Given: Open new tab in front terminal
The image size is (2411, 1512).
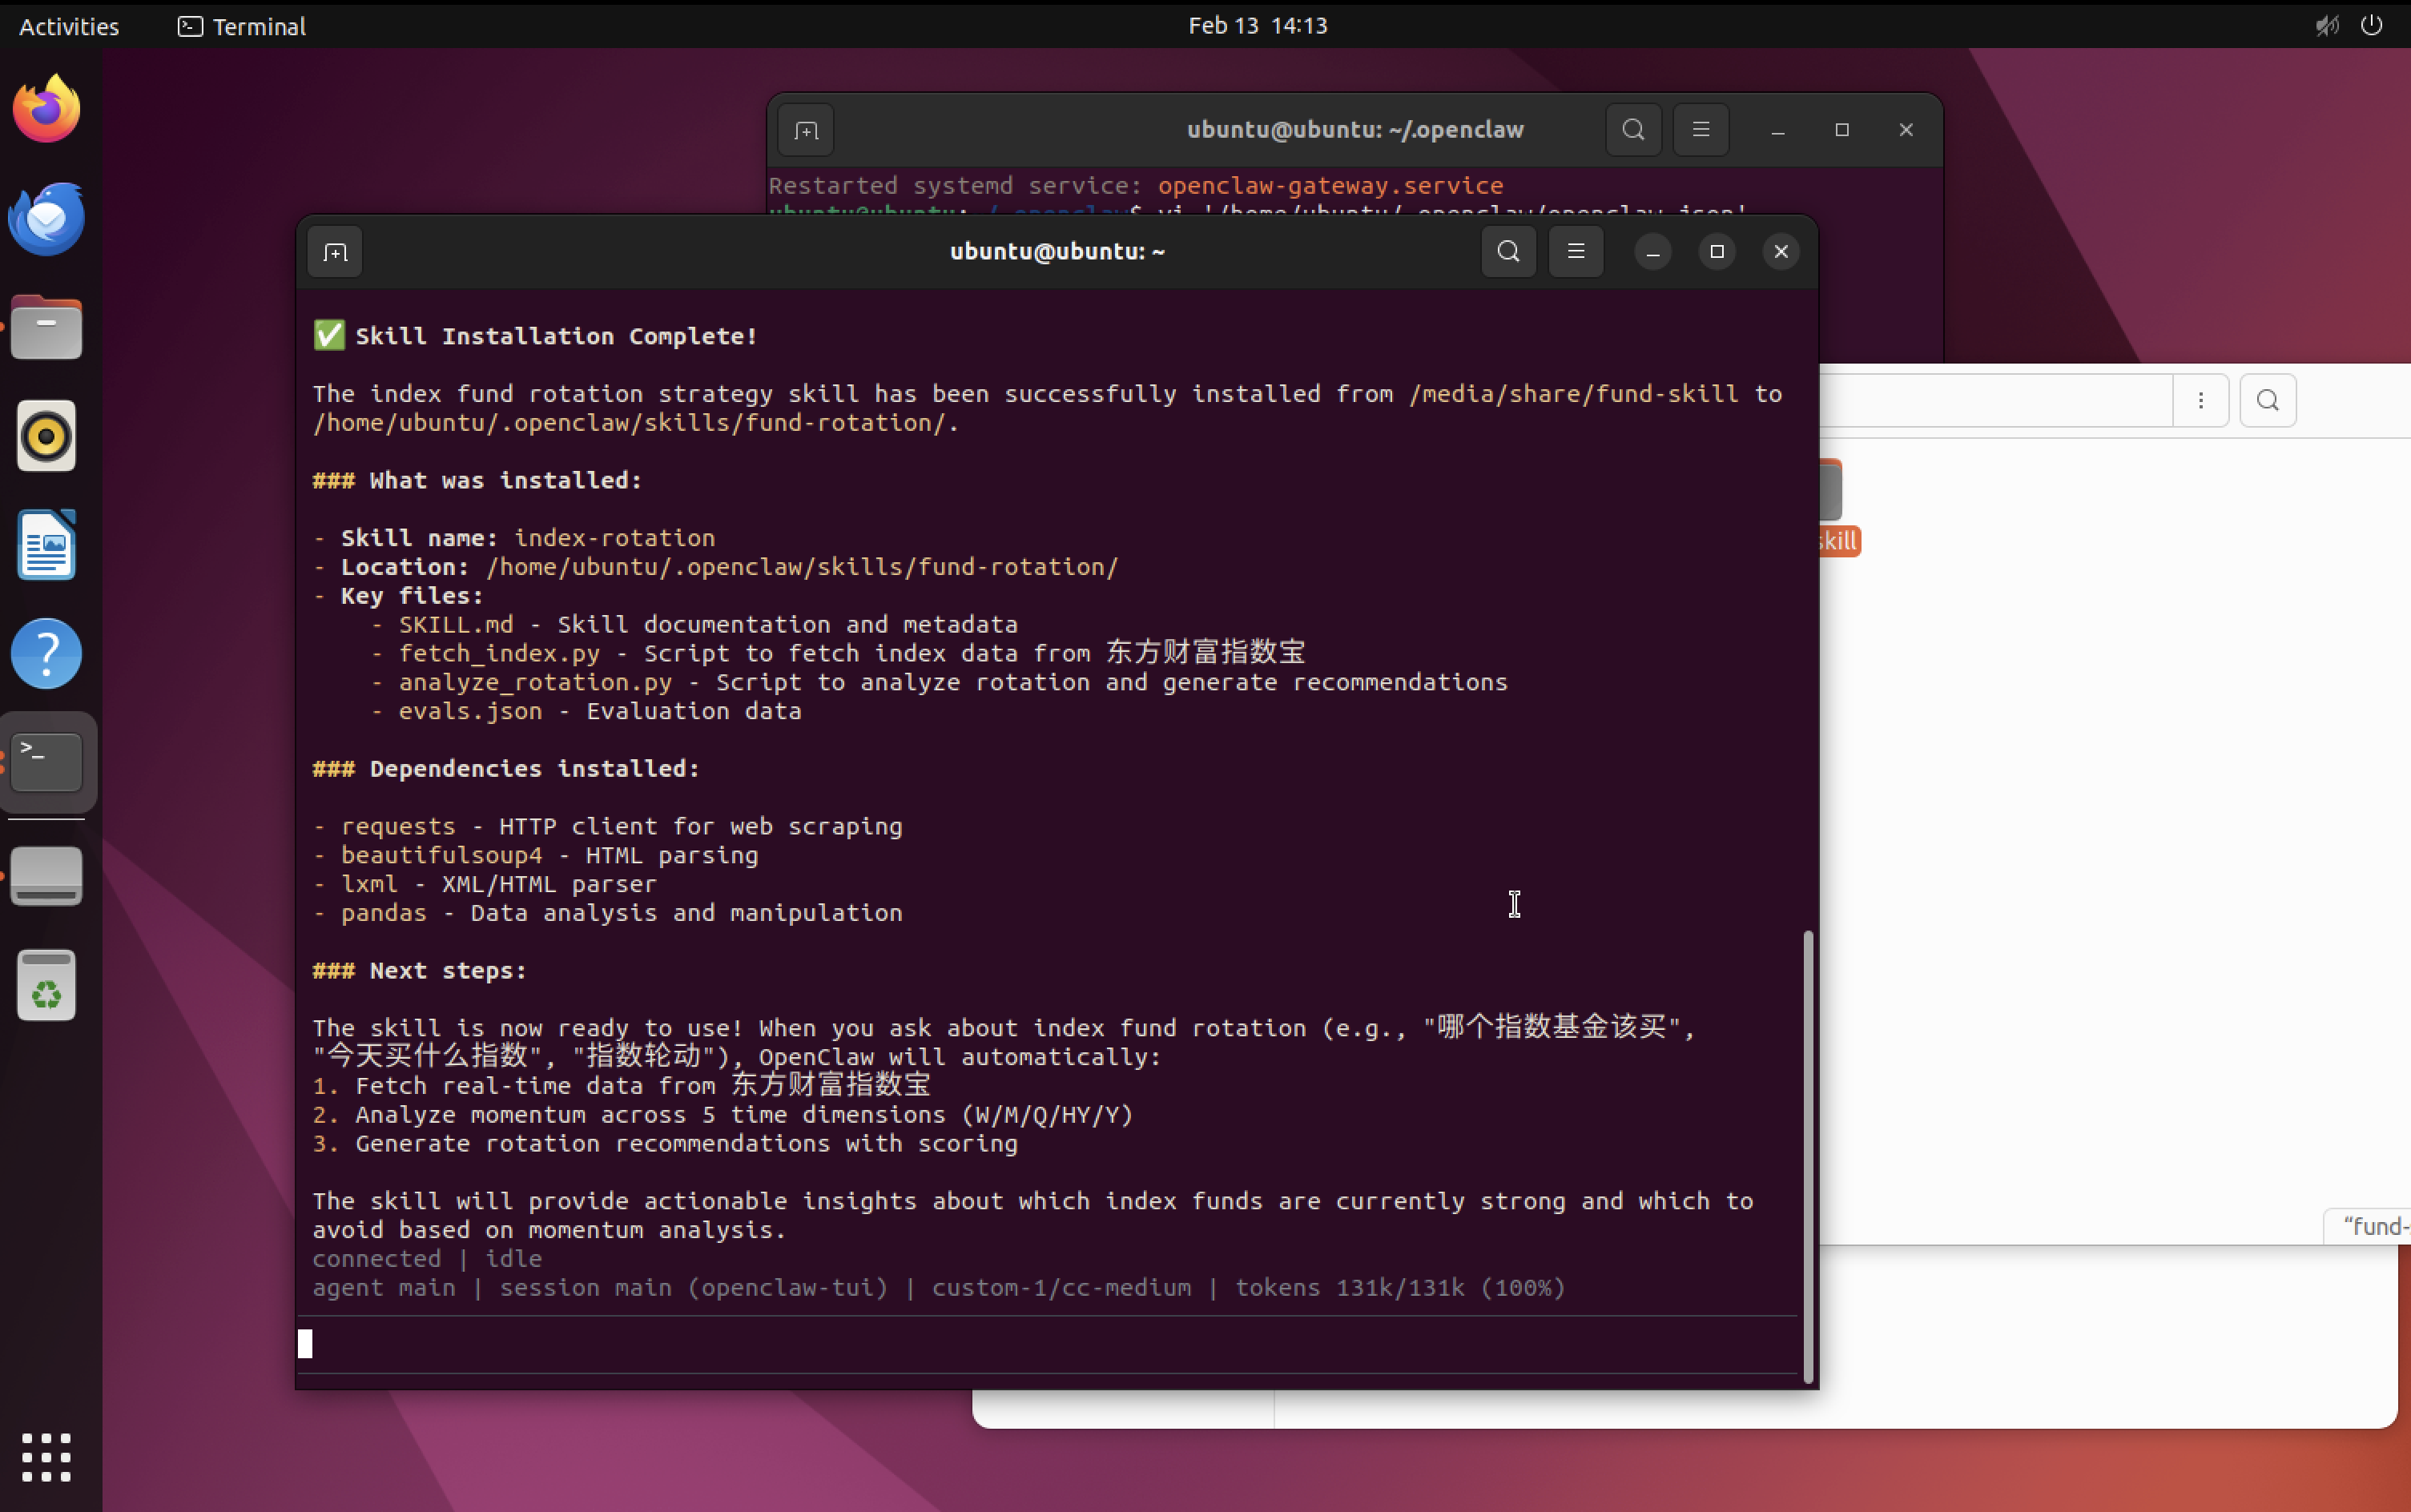Looking at the screenshot, I should pos(335,252).
